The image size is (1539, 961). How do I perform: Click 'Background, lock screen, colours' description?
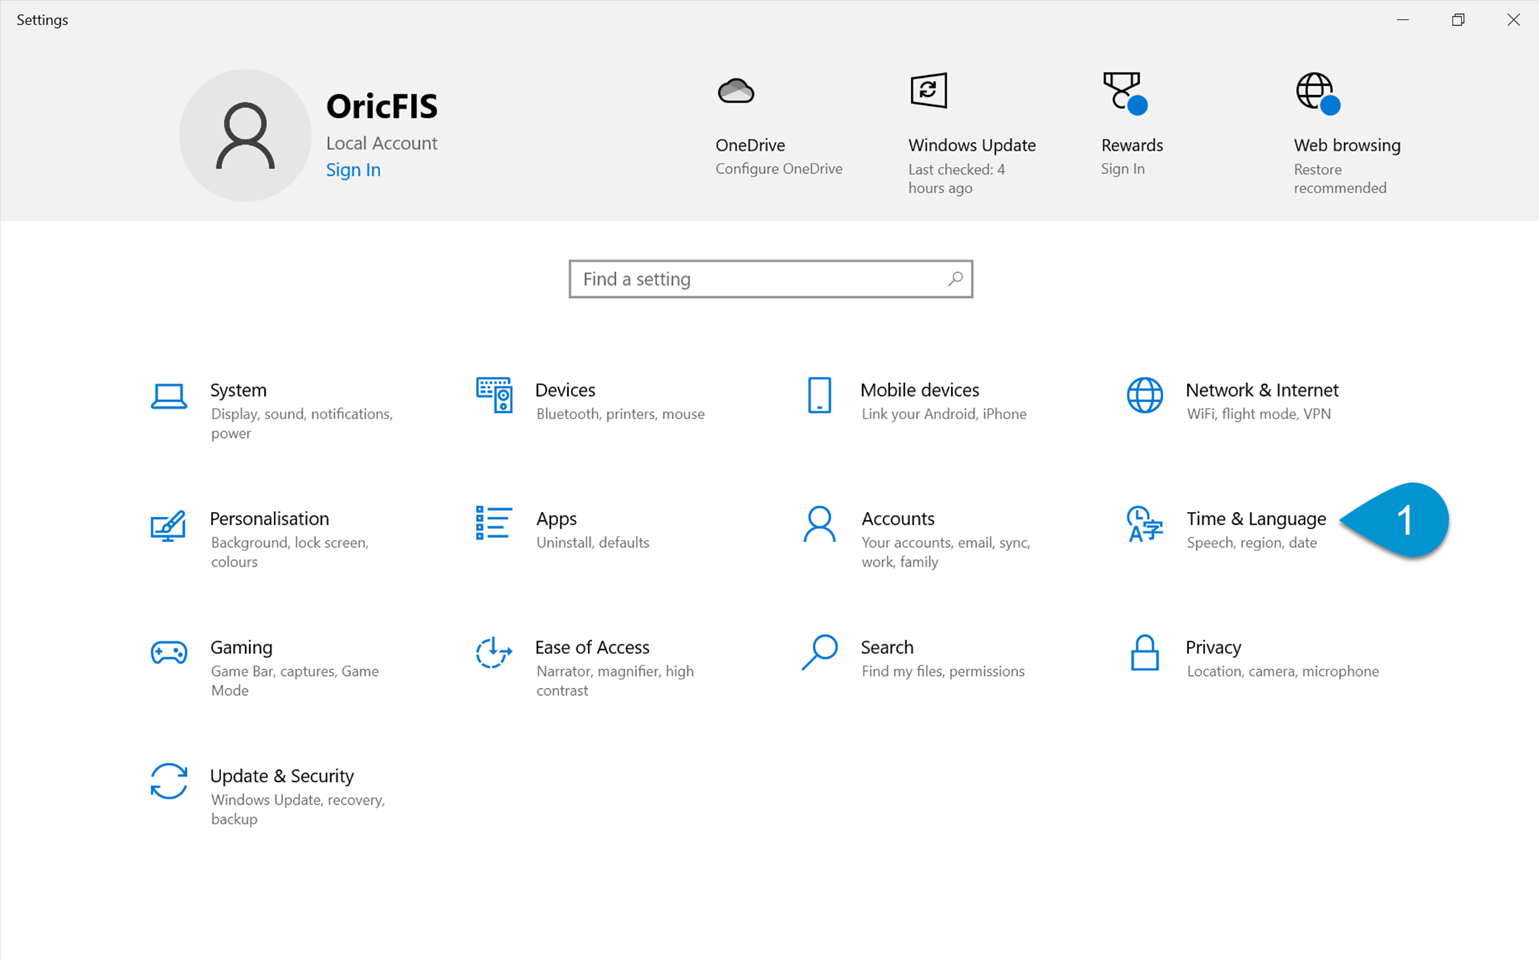(290, 552)
